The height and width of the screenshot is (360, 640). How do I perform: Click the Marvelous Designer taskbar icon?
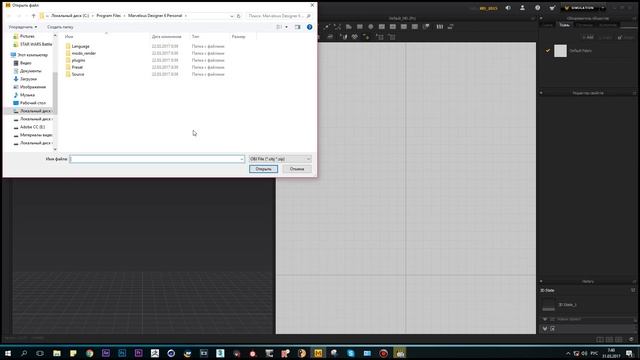coord(318,353)
